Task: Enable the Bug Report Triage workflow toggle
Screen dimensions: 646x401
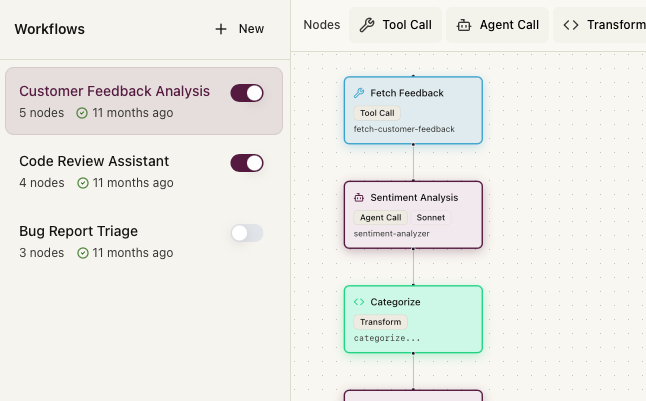Action: point(247,233)
